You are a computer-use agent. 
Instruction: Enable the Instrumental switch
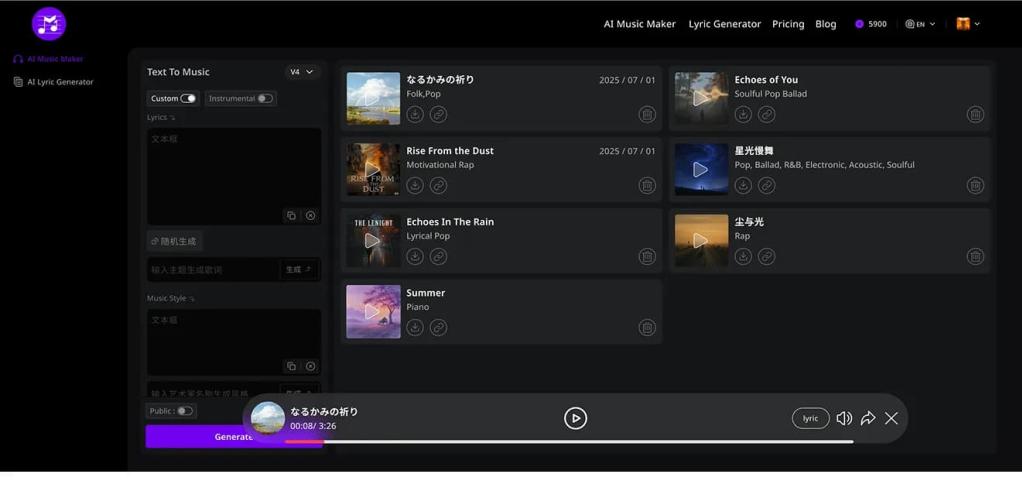pyautogui.click(x=264, y=99)
